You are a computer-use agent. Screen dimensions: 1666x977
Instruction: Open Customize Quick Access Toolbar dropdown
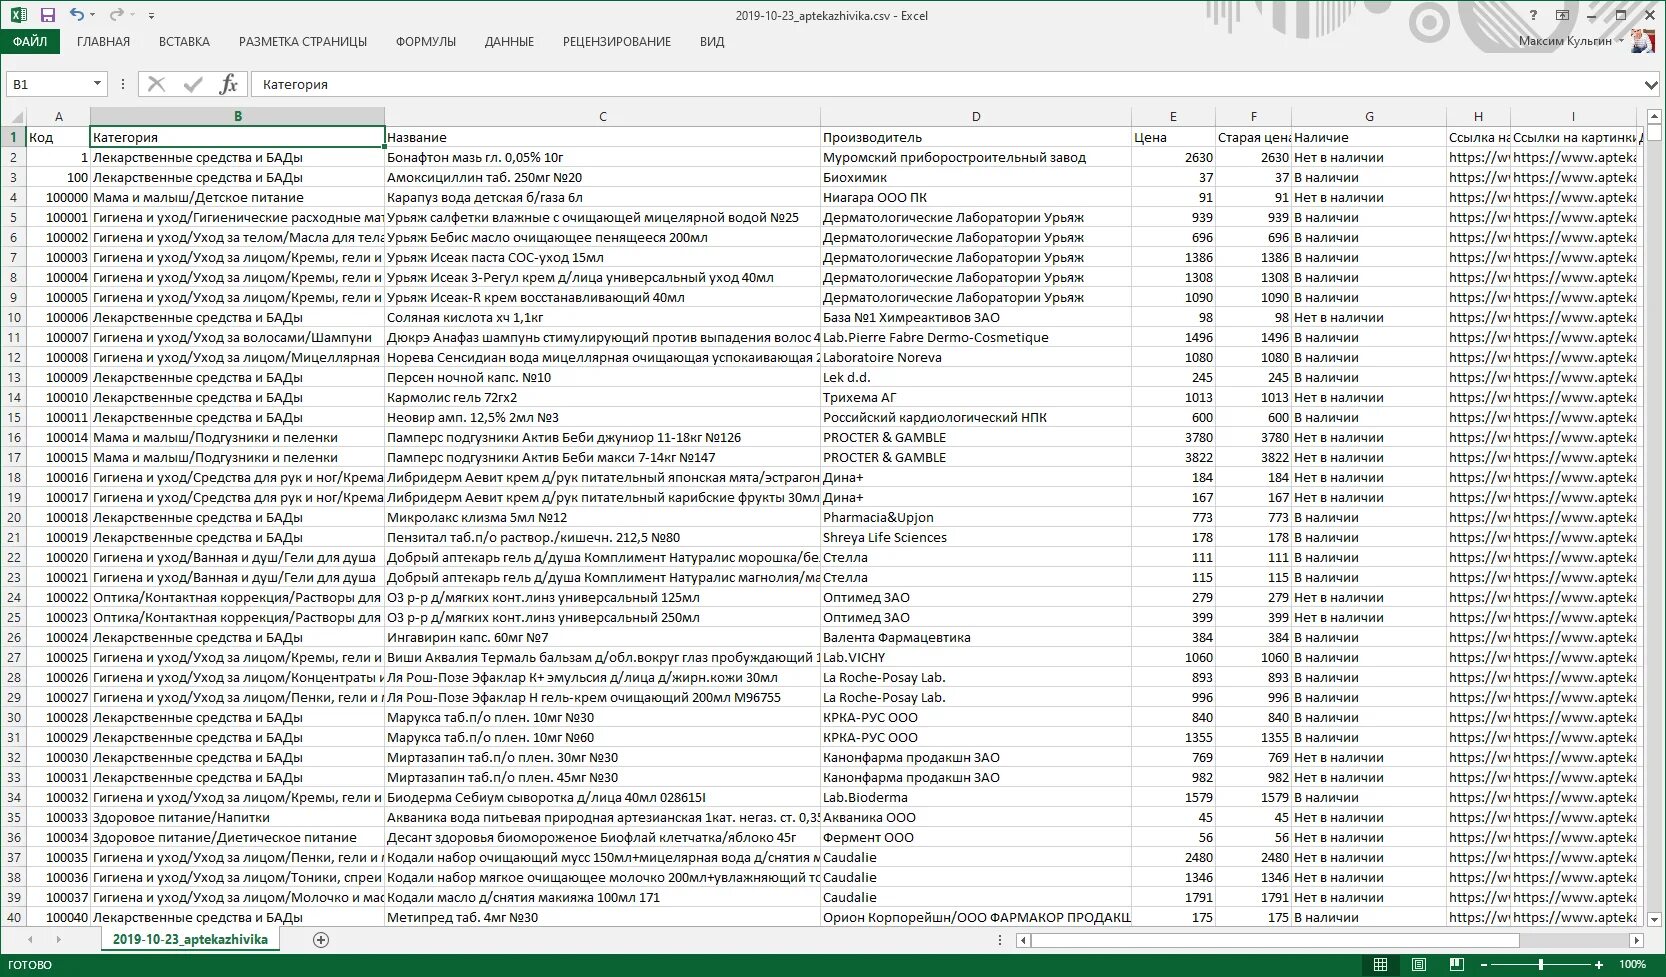[x=151, y=15]
